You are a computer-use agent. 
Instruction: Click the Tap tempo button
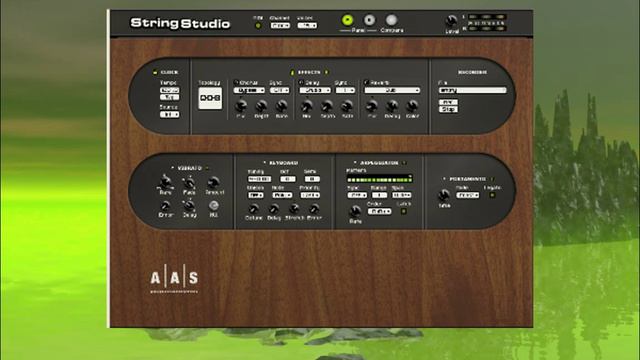169,97
